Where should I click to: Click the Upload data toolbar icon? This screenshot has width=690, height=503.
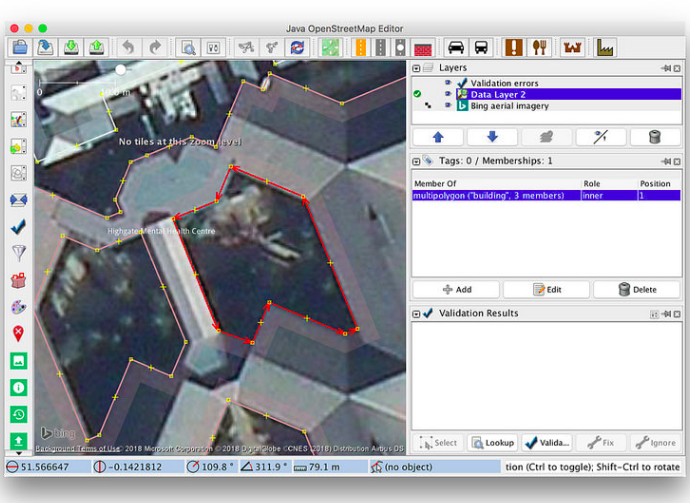point(96,47)
